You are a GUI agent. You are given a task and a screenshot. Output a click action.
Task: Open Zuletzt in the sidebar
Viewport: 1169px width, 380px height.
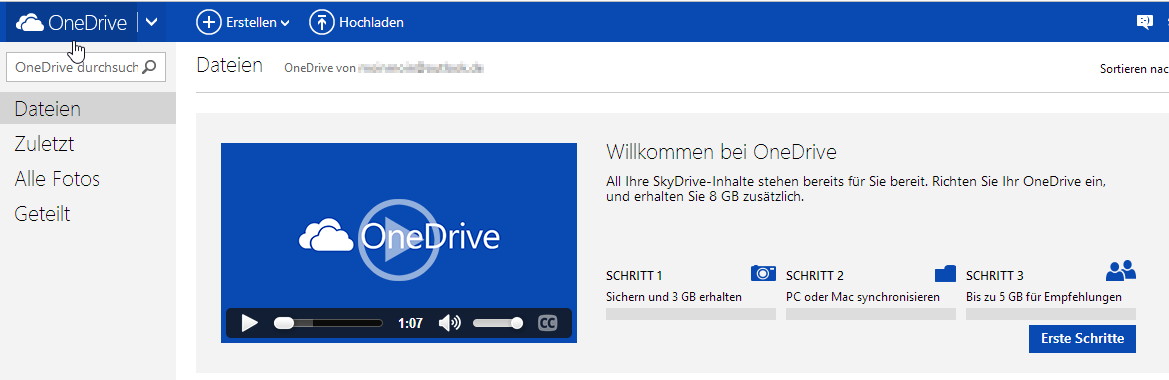tap(44, 144)
